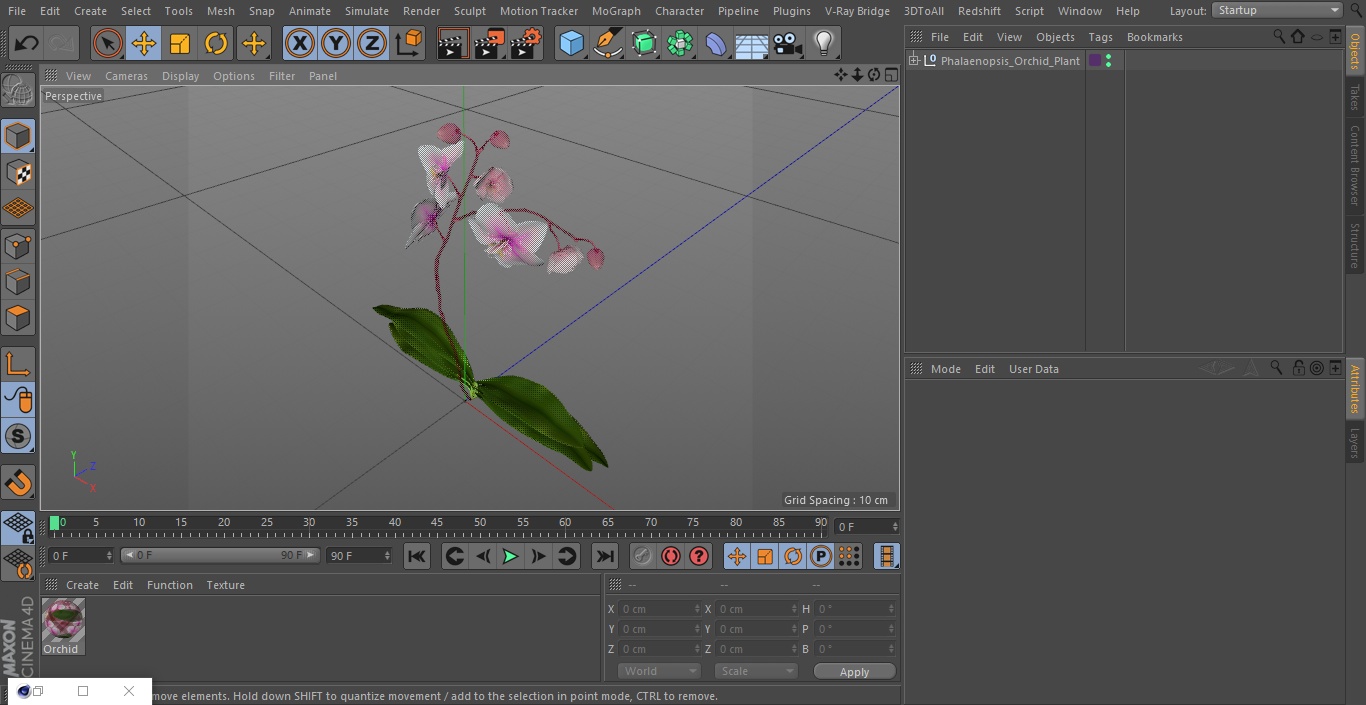Toggle object visibility dots for orchid
The height and width of the screenshot is (705, 1366).
[1108, 61]
